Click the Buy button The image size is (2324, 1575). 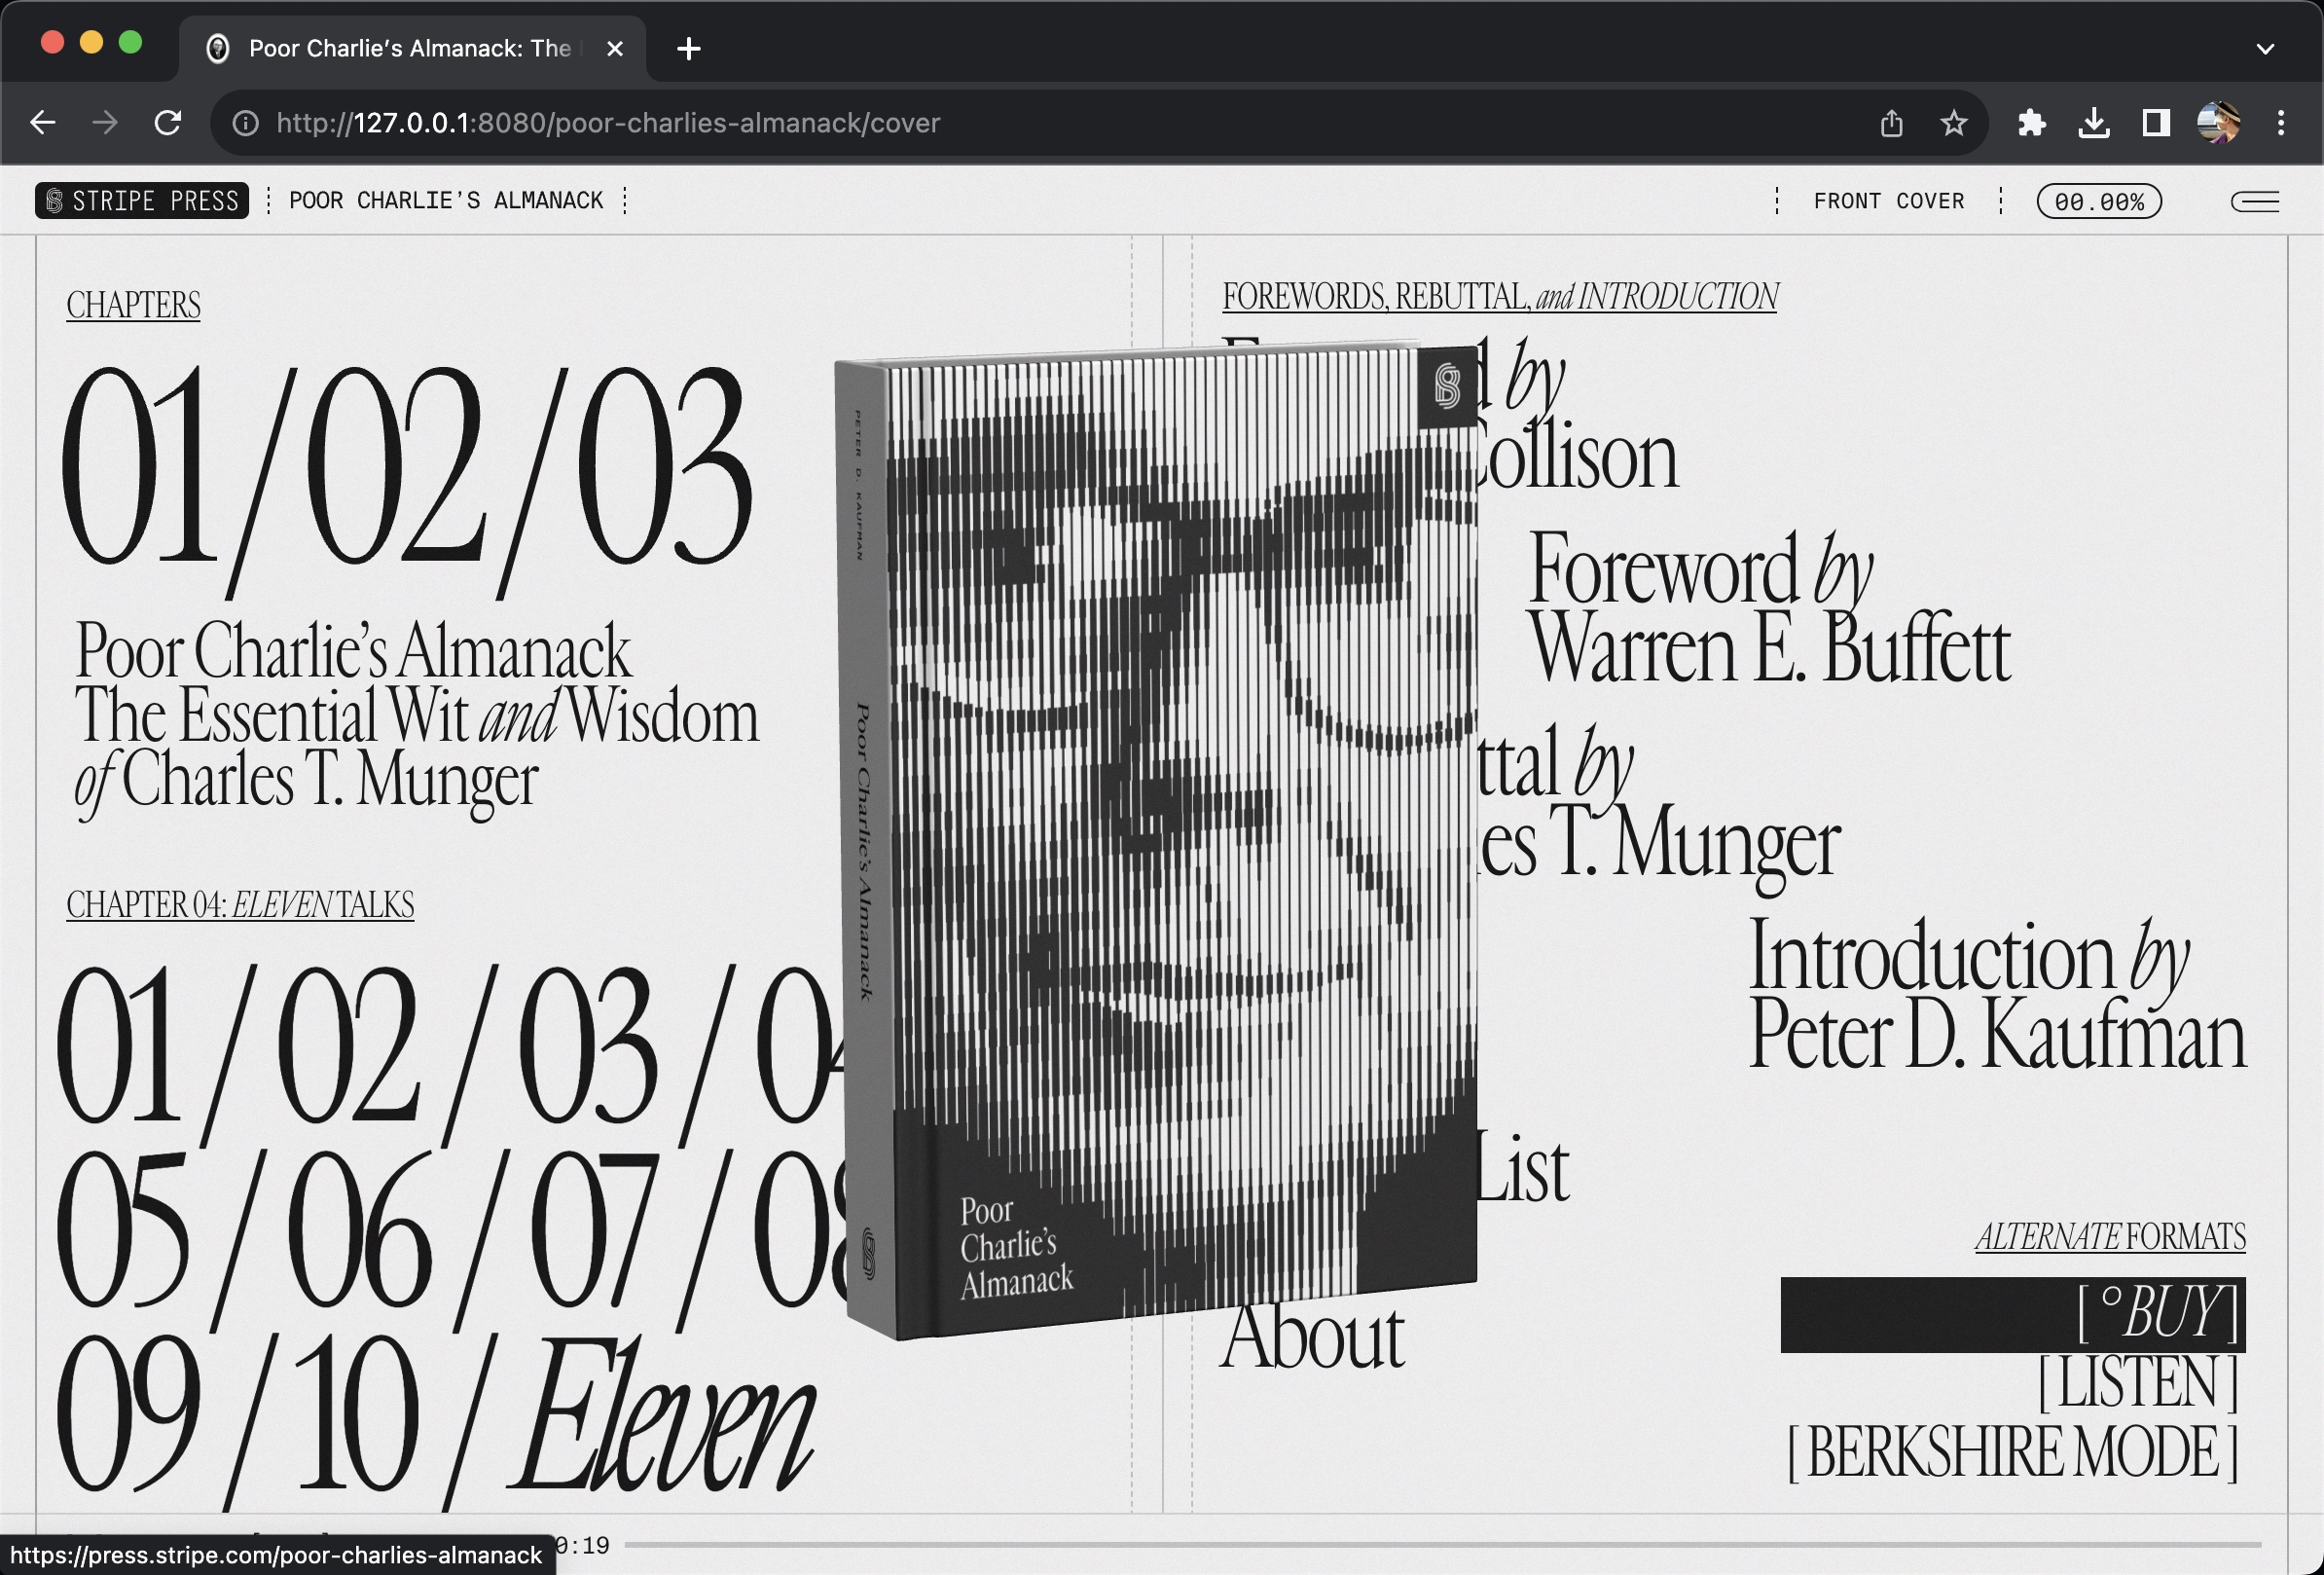point(2012,1314)
